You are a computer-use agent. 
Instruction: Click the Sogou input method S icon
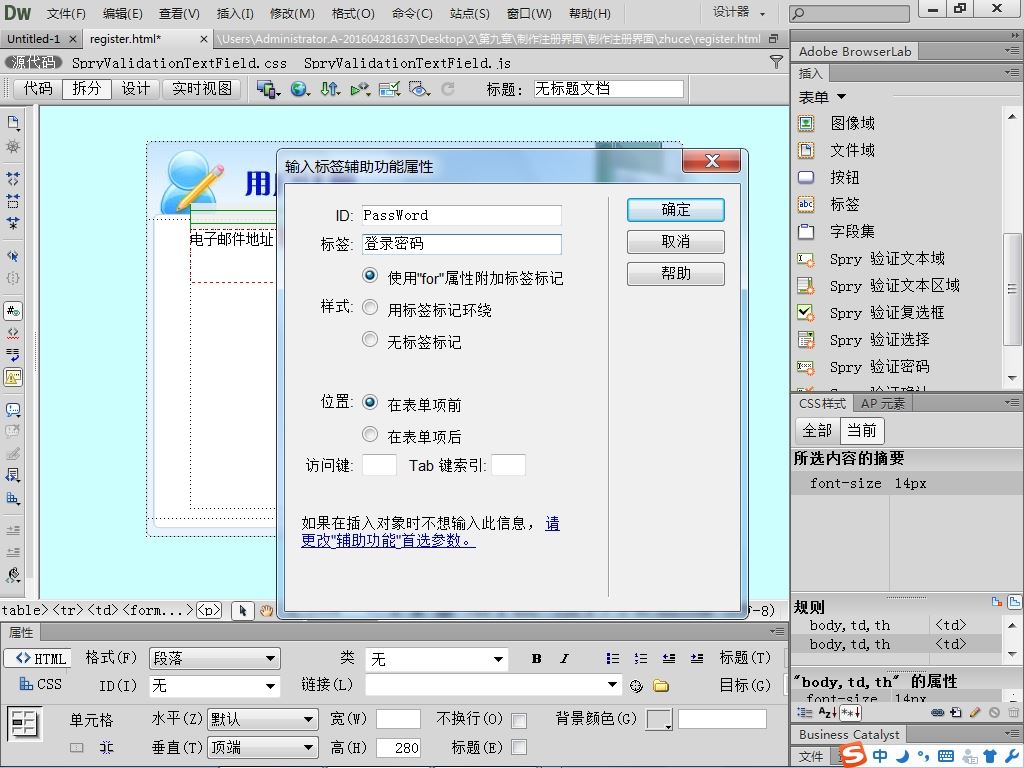(853, 756)
